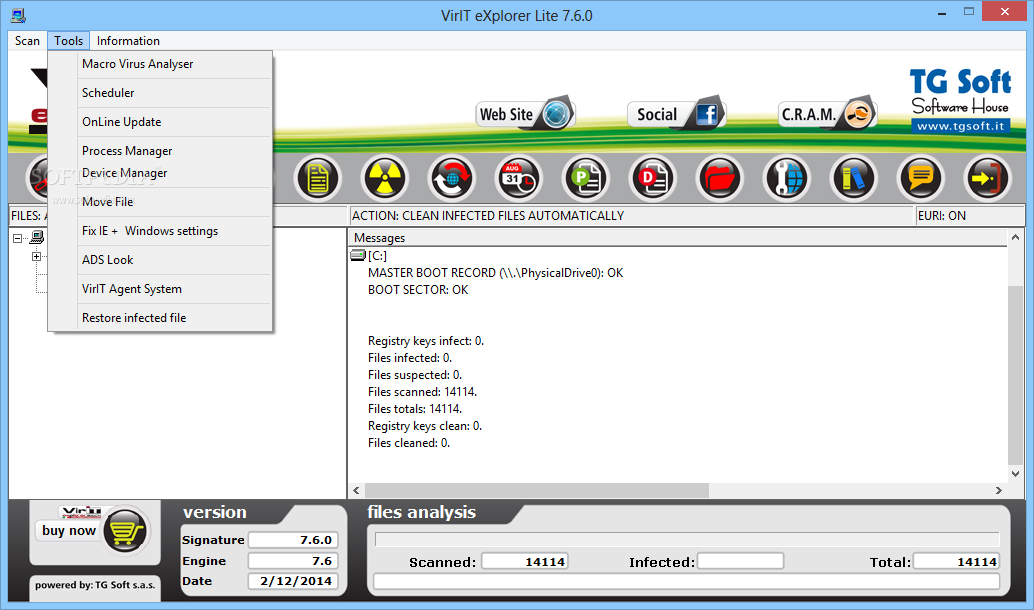Click the speech bubble message icon
The image size is (1034, 610).
921,178
